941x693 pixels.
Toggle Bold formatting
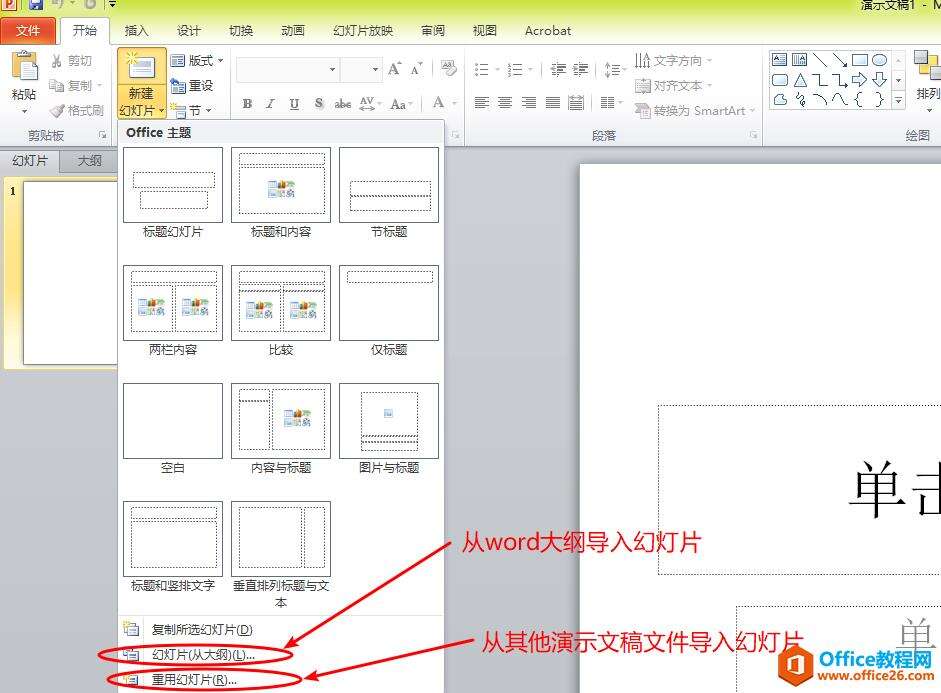(x=247, y=104)
